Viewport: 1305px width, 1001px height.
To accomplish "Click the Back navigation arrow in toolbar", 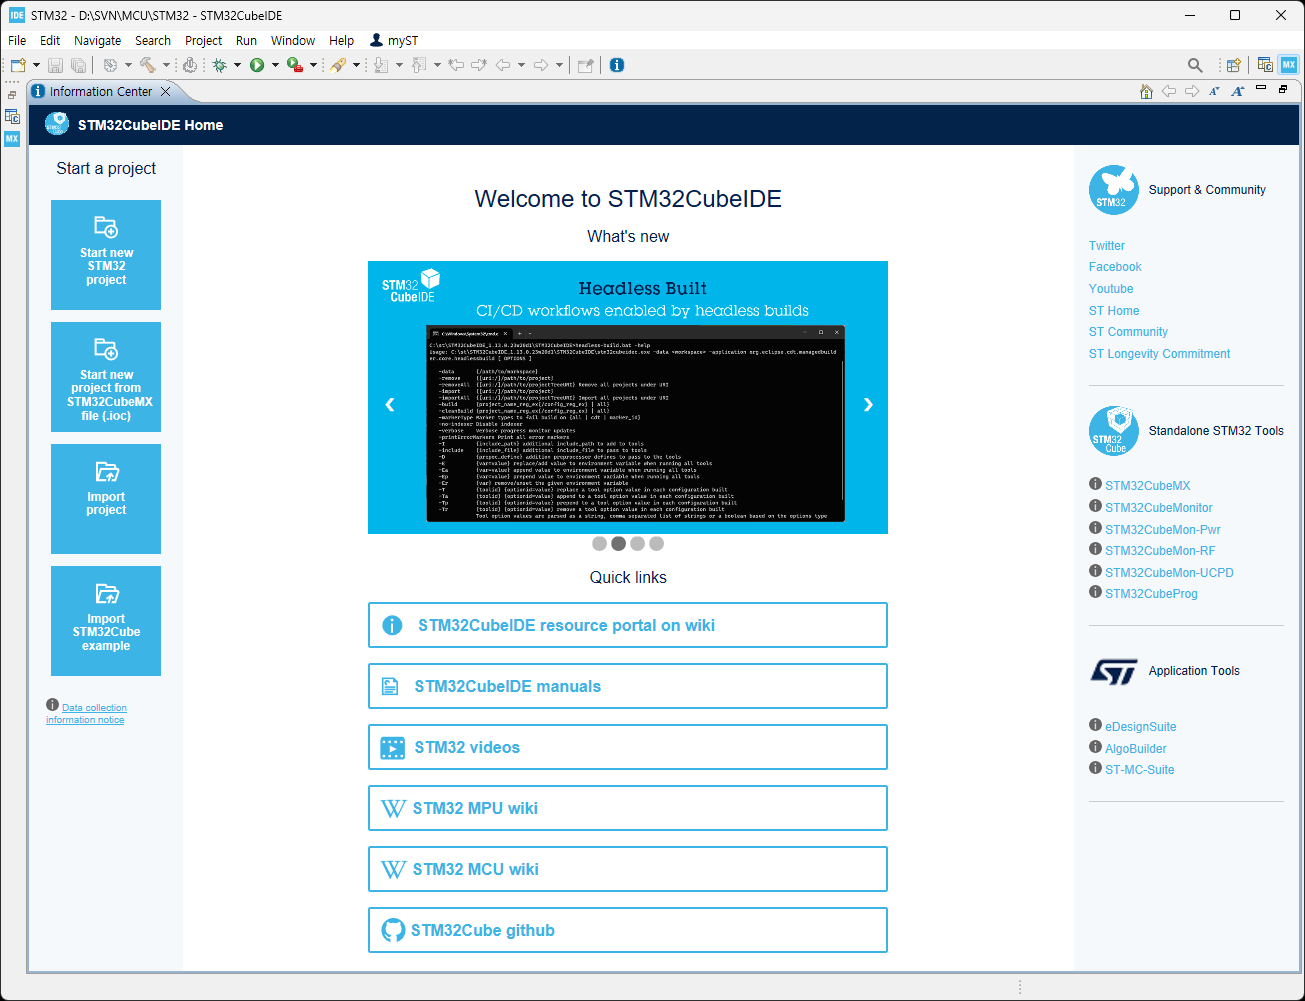I will coord(503,65).
